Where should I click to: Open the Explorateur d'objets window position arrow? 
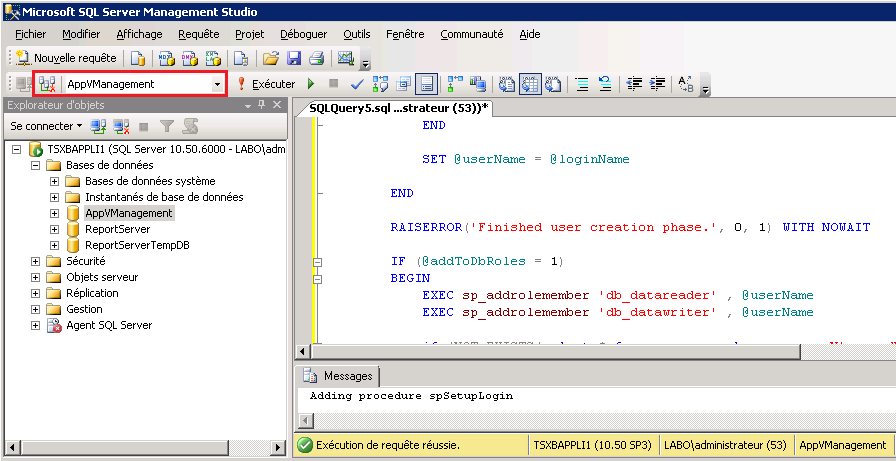click(248, 106)
